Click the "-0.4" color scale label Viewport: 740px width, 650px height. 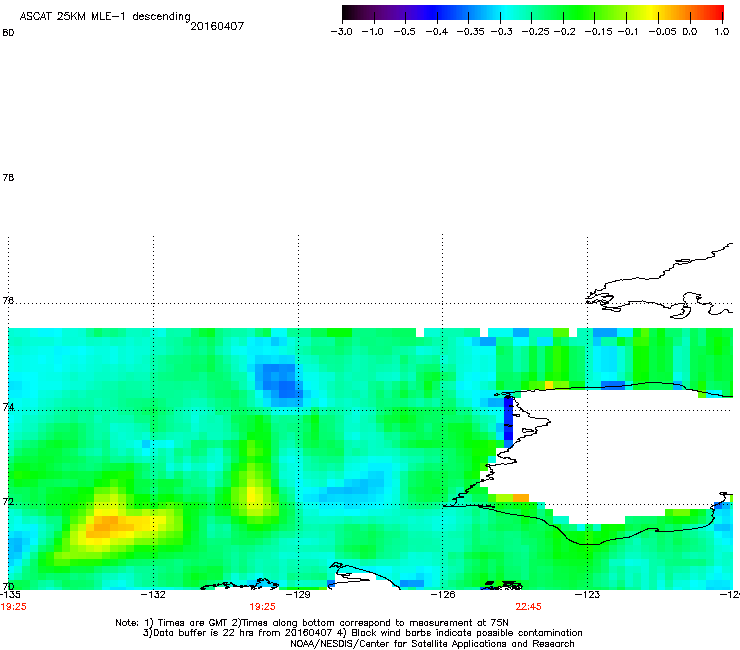[x=437, y=32]
